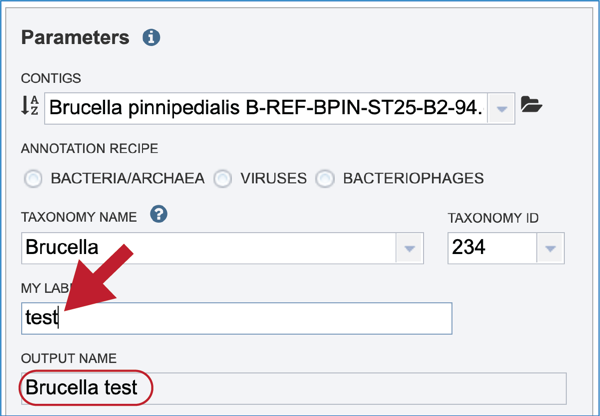Expand the Taxonomy ID dropdown arrow
The width and height of the screenshot is (600, 416).
click(x=550, y=248)
